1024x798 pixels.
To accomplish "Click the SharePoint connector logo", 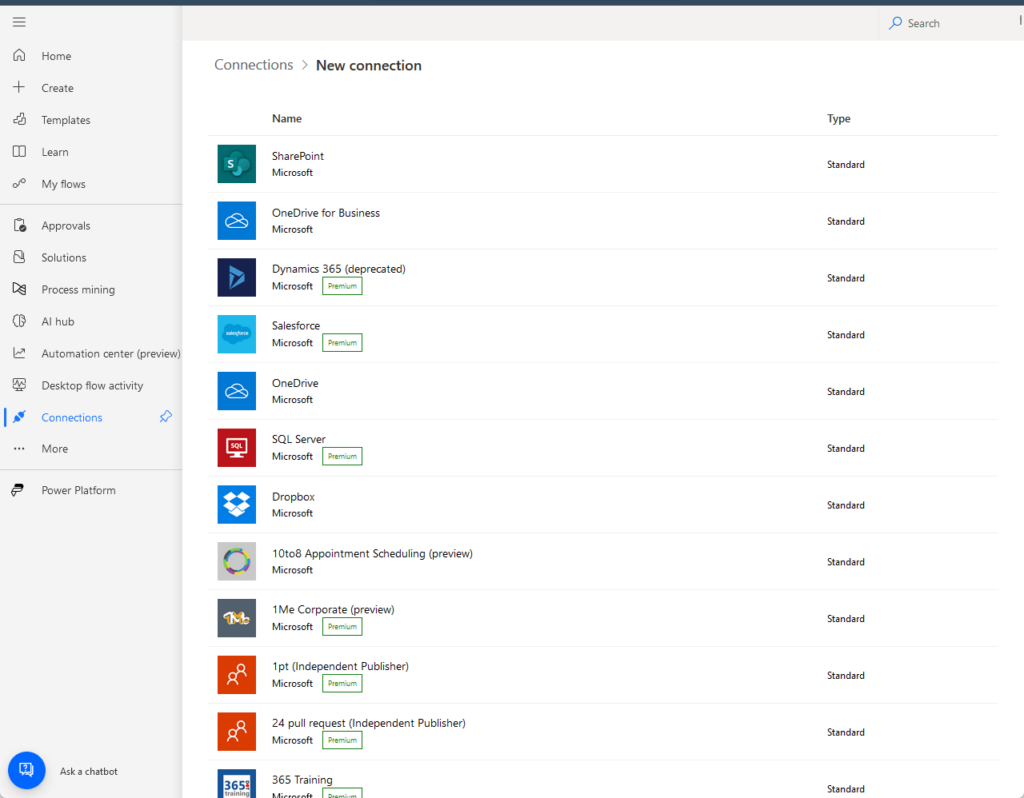I will 236,164.
